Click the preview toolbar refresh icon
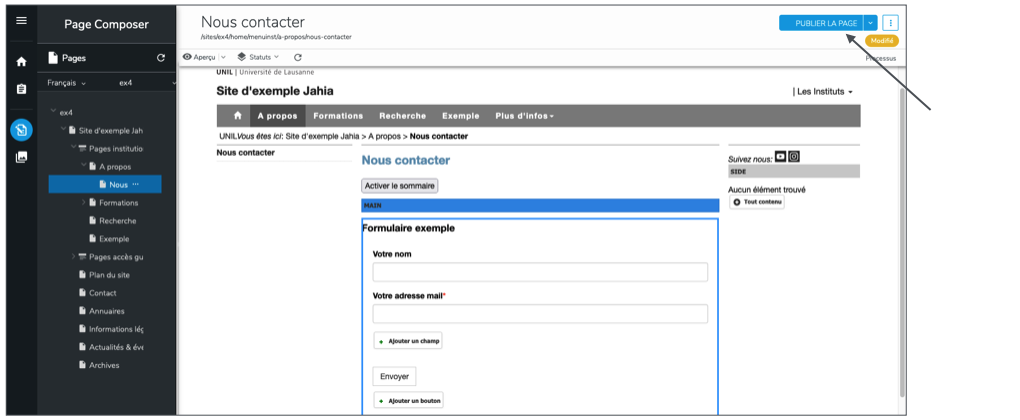Screen dimensions: 1020x420 298,57
